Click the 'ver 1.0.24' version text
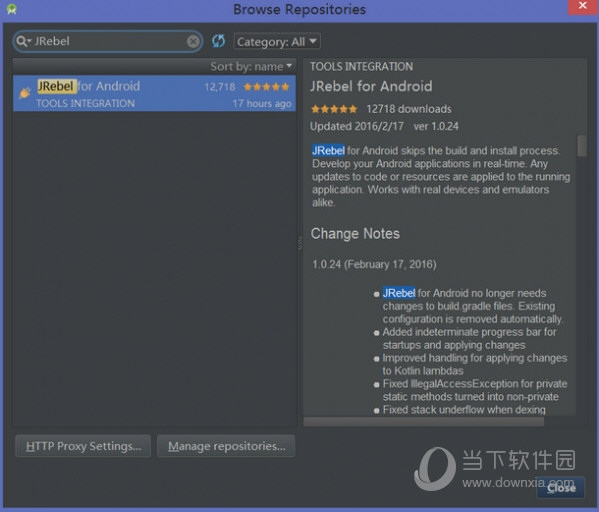599x512 pixels. click(x=436, y=126)
